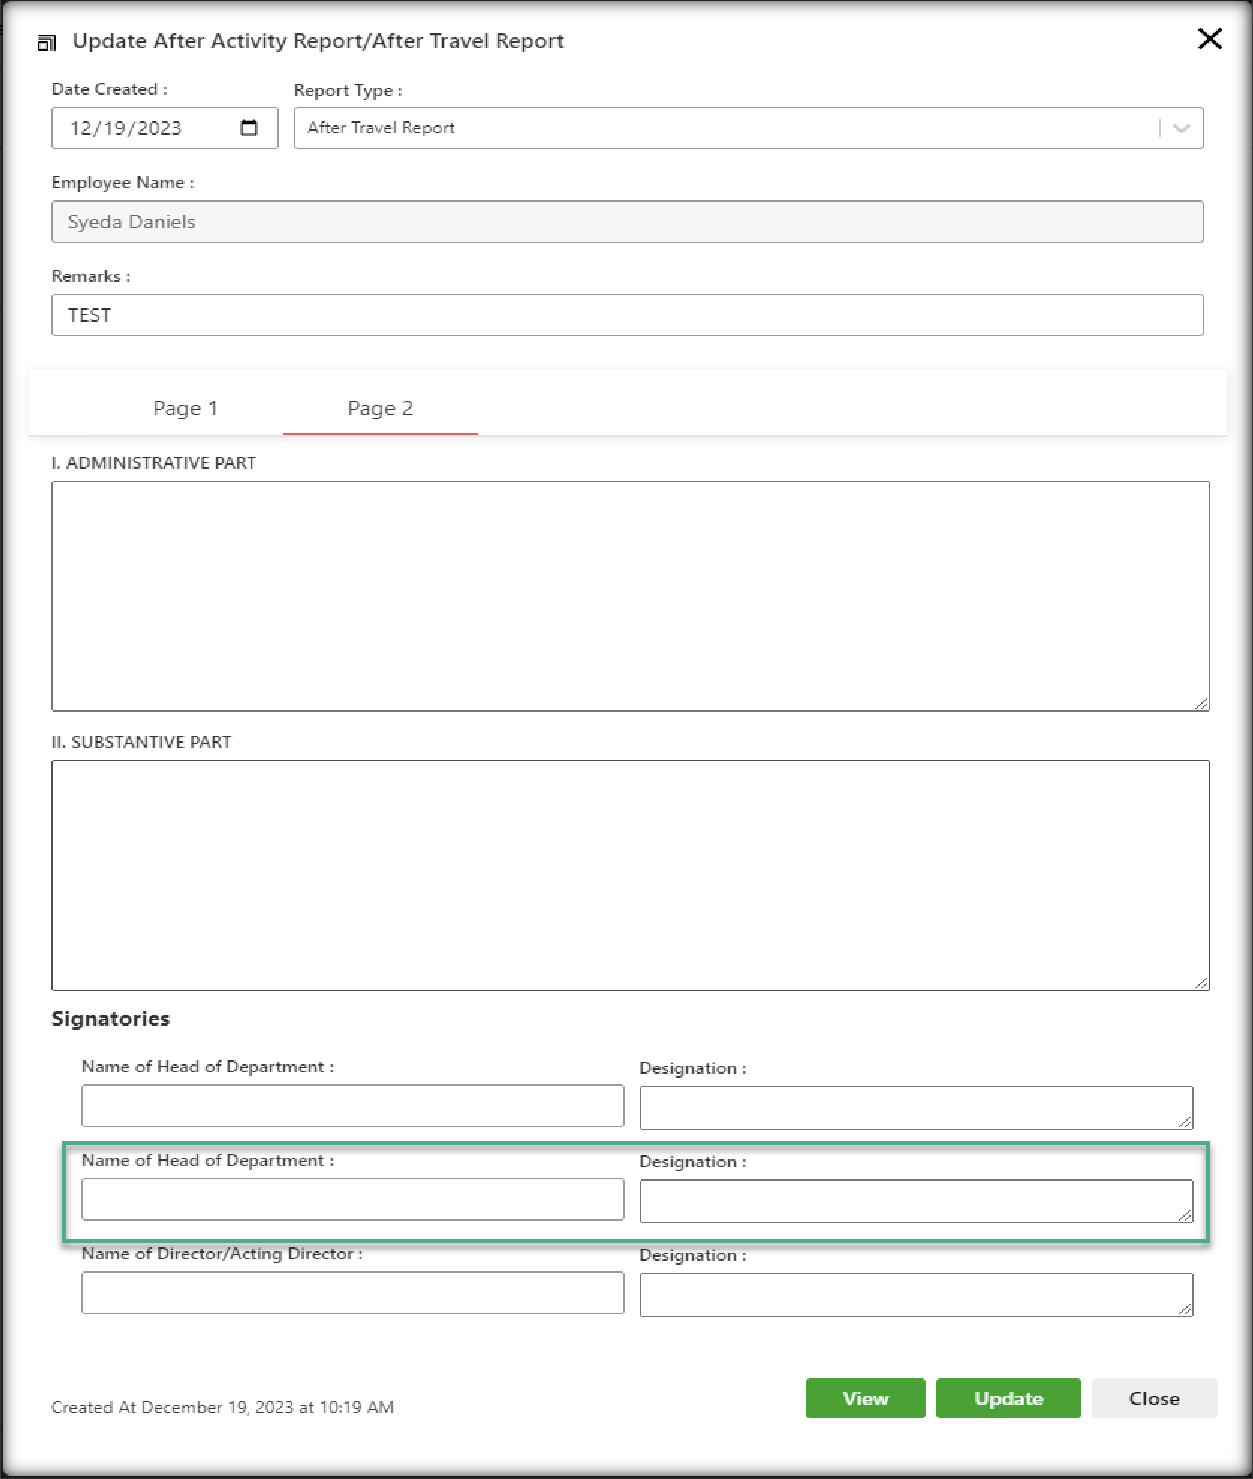Click the Update button
This screenshot has width=1253, height=1479.
tap(1008, 1398)
